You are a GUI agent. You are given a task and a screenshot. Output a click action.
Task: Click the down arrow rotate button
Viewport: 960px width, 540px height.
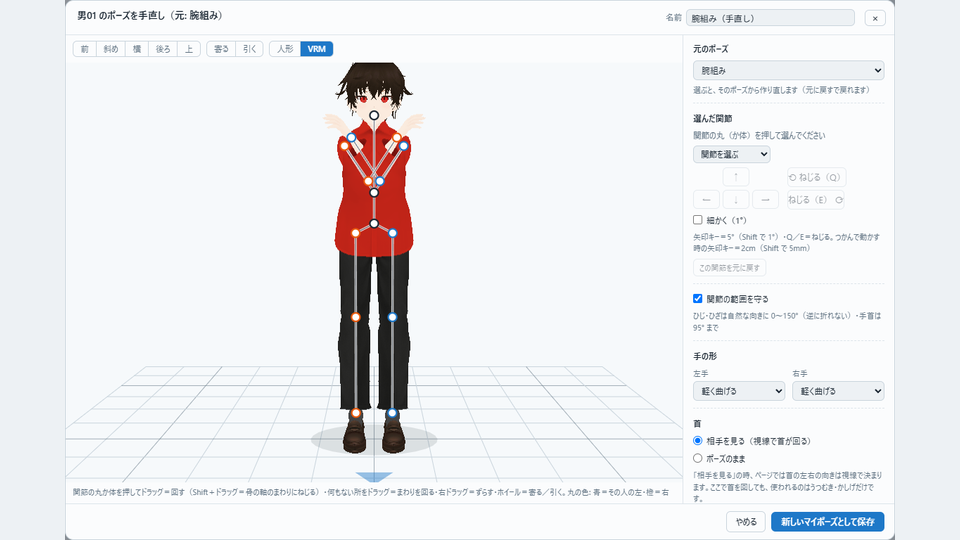pos(736,200)
